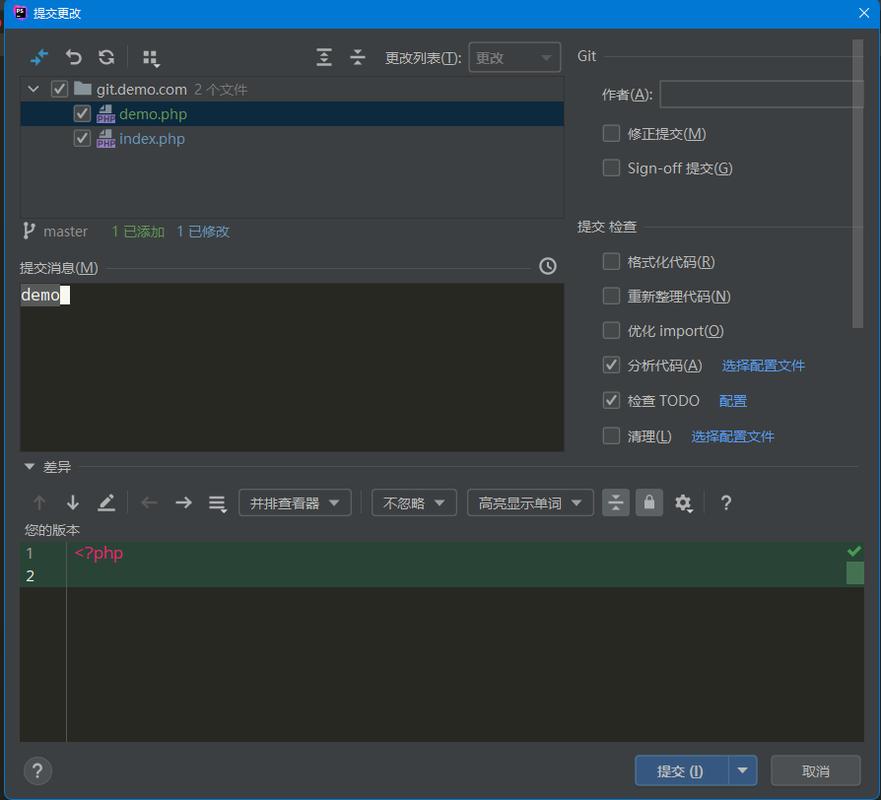Click the 取消 cancel button
This screenshot has height=800, width=881.
click(815, 771)
